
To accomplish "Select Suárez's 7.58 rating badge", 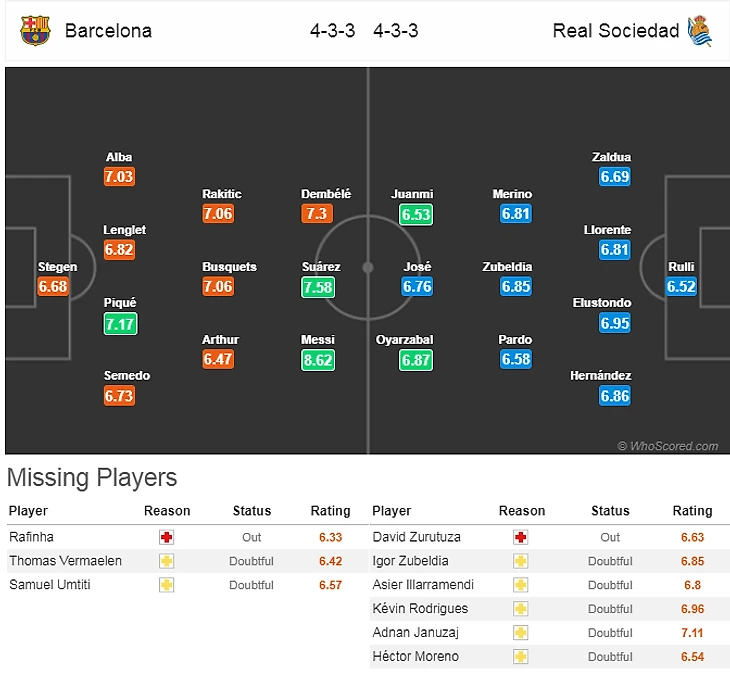I will (x=318, y=287).
